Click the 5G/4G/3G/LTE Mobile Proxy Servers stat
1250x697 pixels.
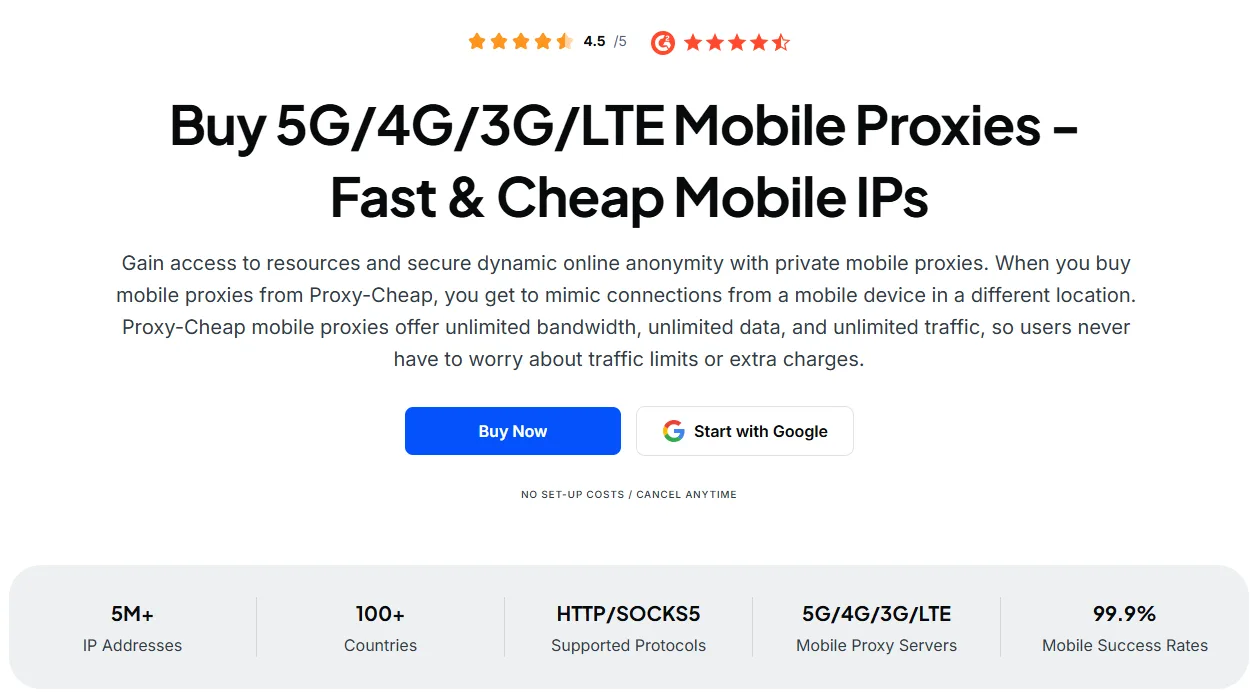point(876,628)
